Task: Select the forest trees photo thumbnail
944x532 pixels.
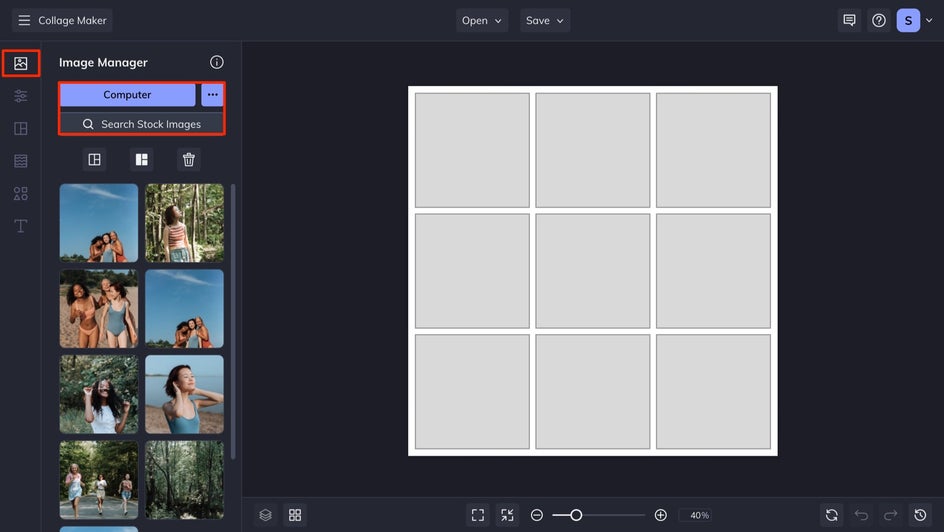Action: (x=184, y=480)
